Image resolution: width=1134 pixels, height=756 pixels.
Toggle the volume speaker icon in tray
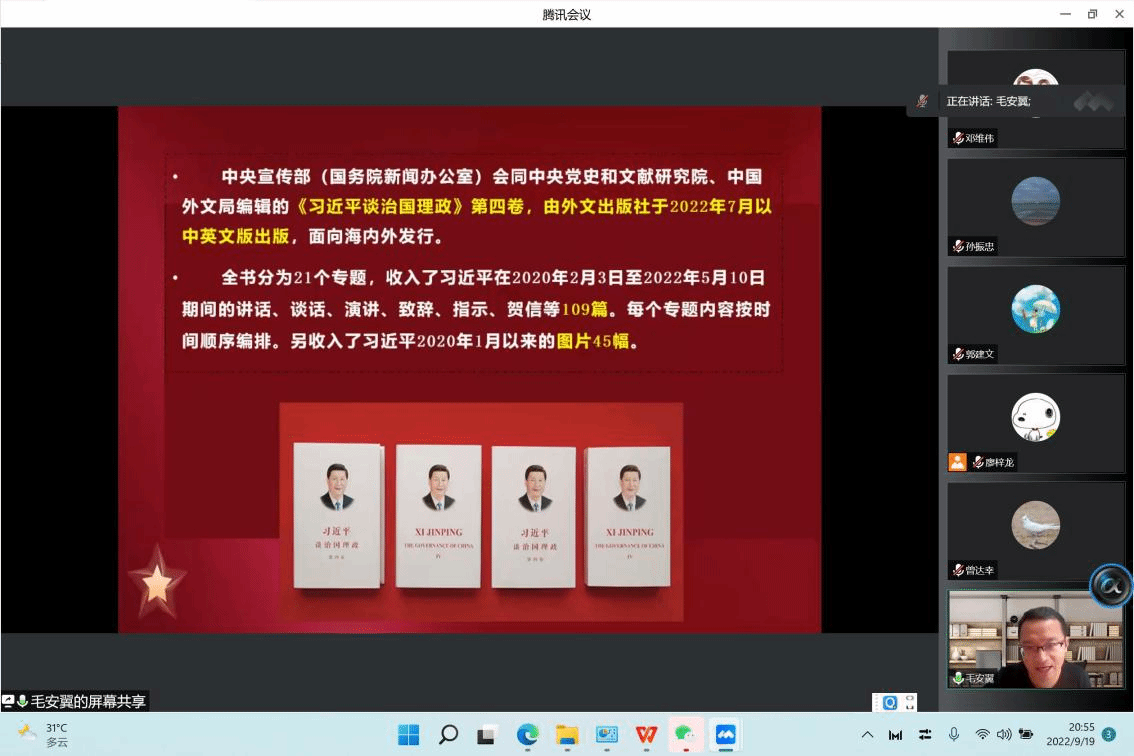point(1003,735)
